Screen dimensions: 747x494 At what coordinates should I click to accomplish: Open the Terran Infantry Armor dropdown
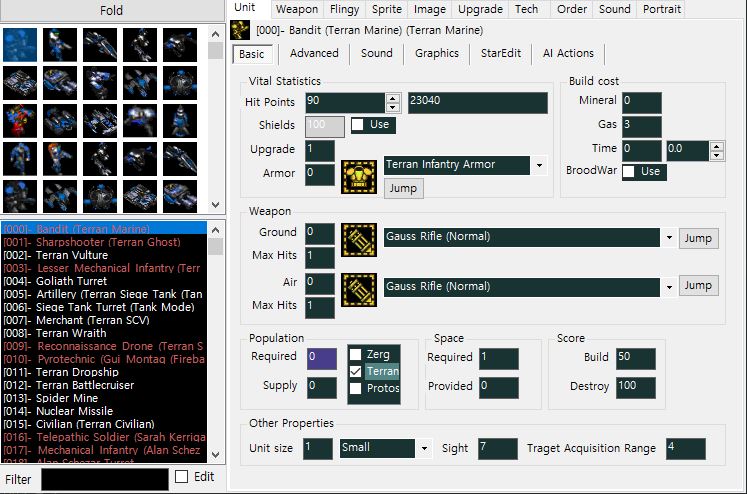539,165
